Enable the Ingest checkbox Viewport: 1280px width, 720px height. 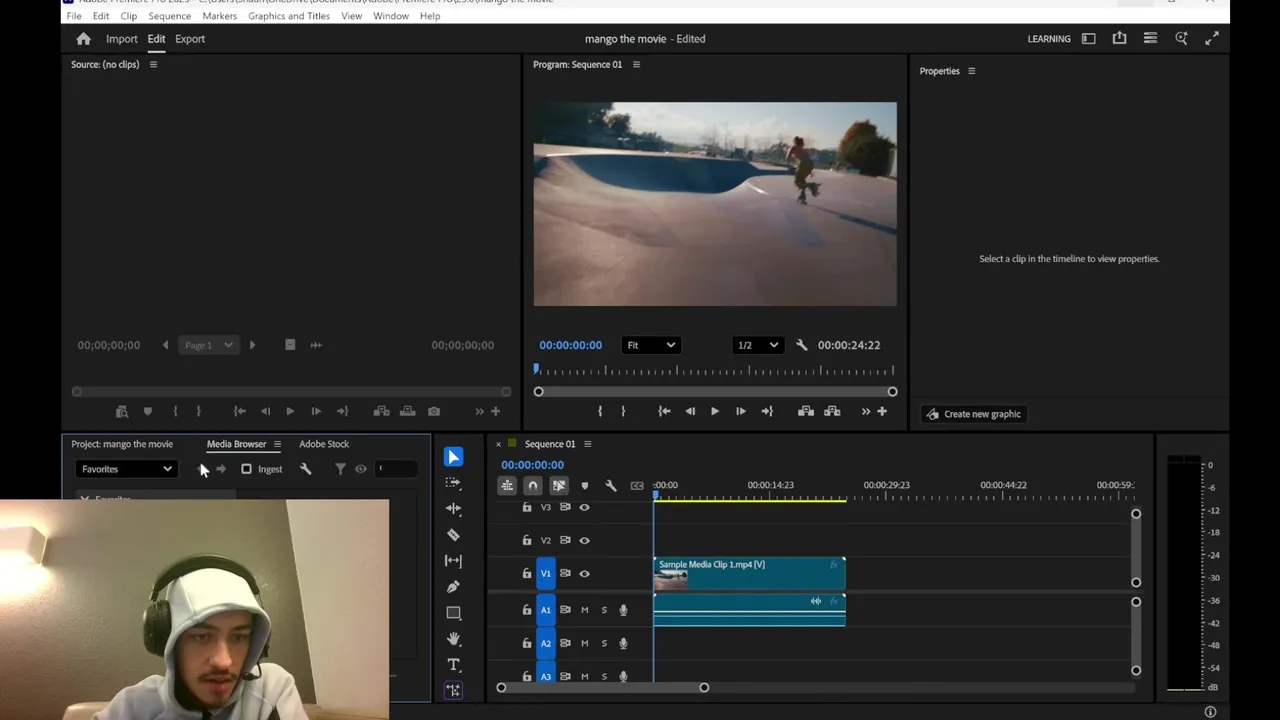246,469
